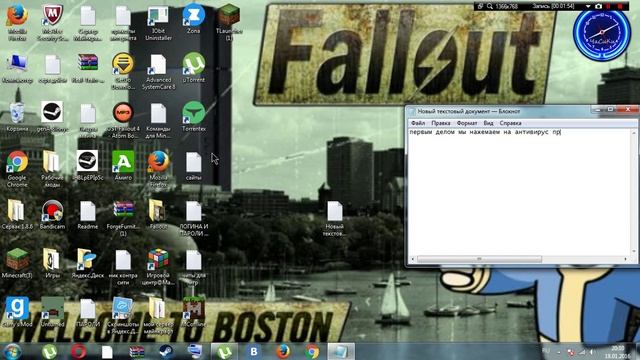The width and height of the screenshot is (640, 360).
Task: Switch to Chrome on the taskbar
Action: [312, 351]
